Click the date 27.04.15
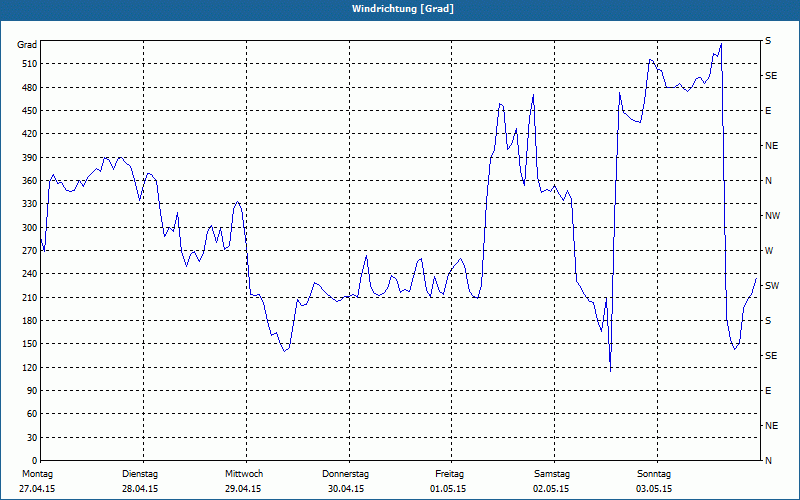The width and height of the screenshot is (800, 500). [37, 489]
